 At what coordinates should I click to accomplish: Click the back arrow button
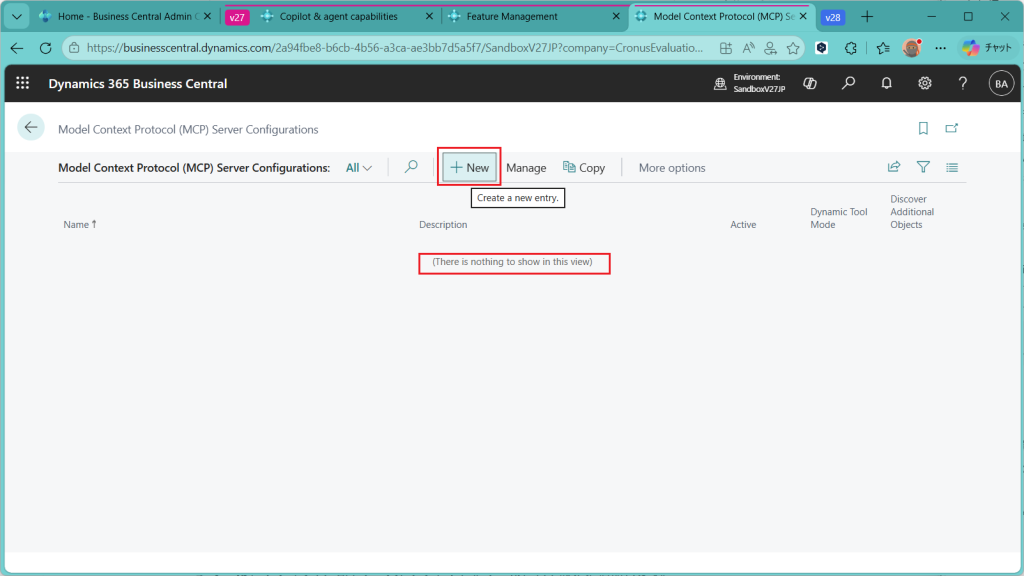[31, 127]
